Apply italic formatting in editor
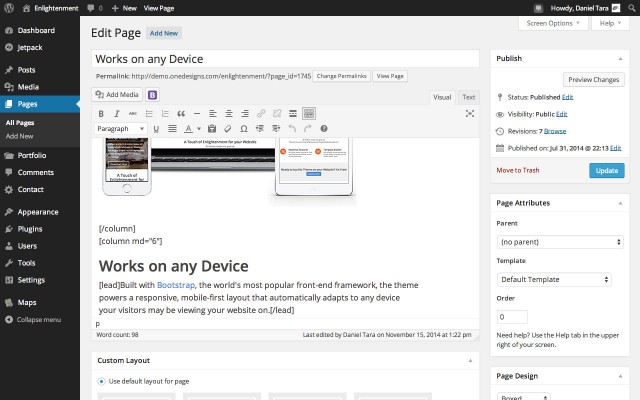640x400 pixels. [117, 114]
